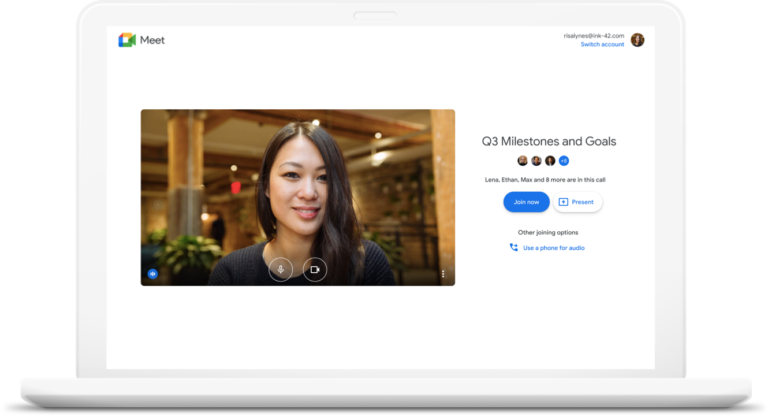Expand the +8 more participants badge
768x416 pixels.
click(x=564, y=161)
